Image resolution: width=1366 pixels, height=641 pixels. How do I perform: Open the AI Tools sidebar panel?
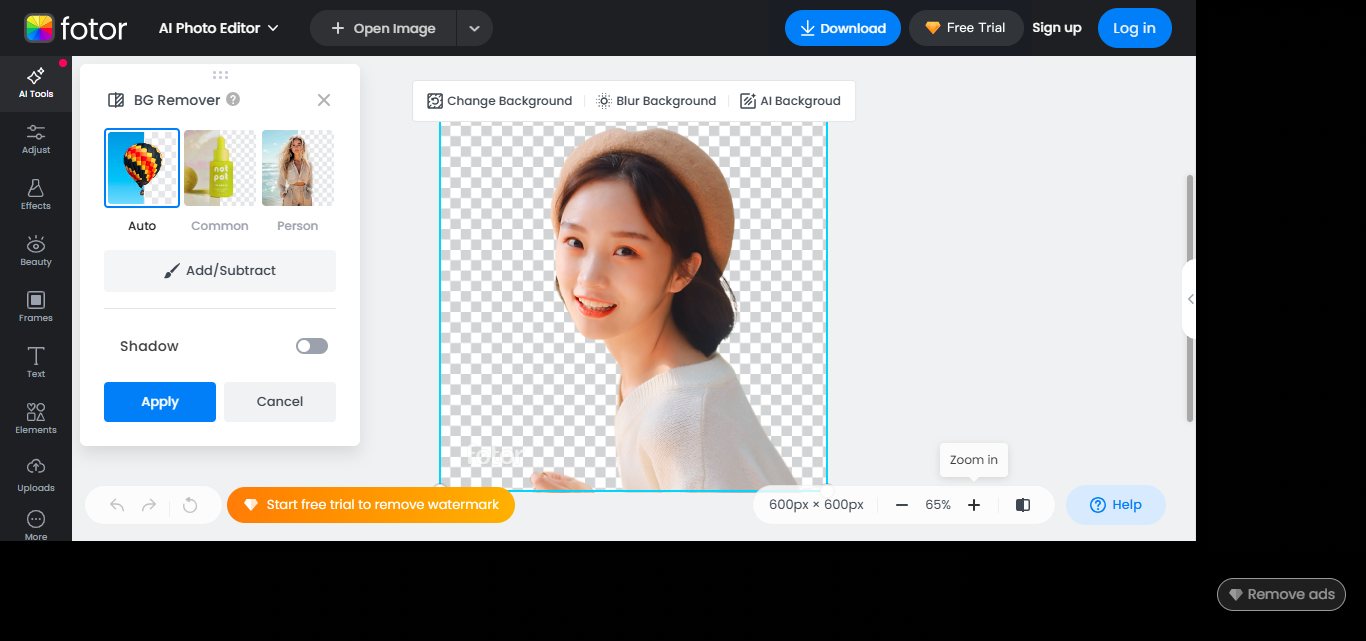pos(36,84)
